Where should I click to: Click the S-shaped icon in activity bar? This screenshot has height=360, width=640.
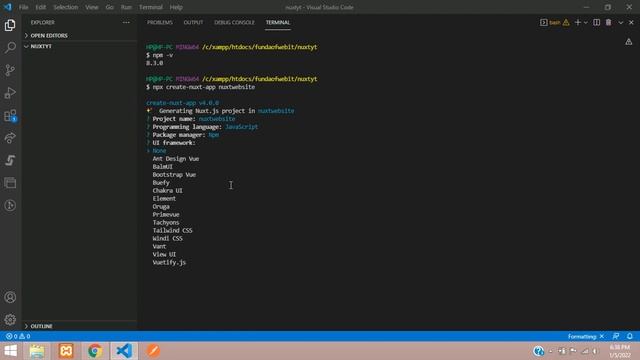[x=10, y=160]
